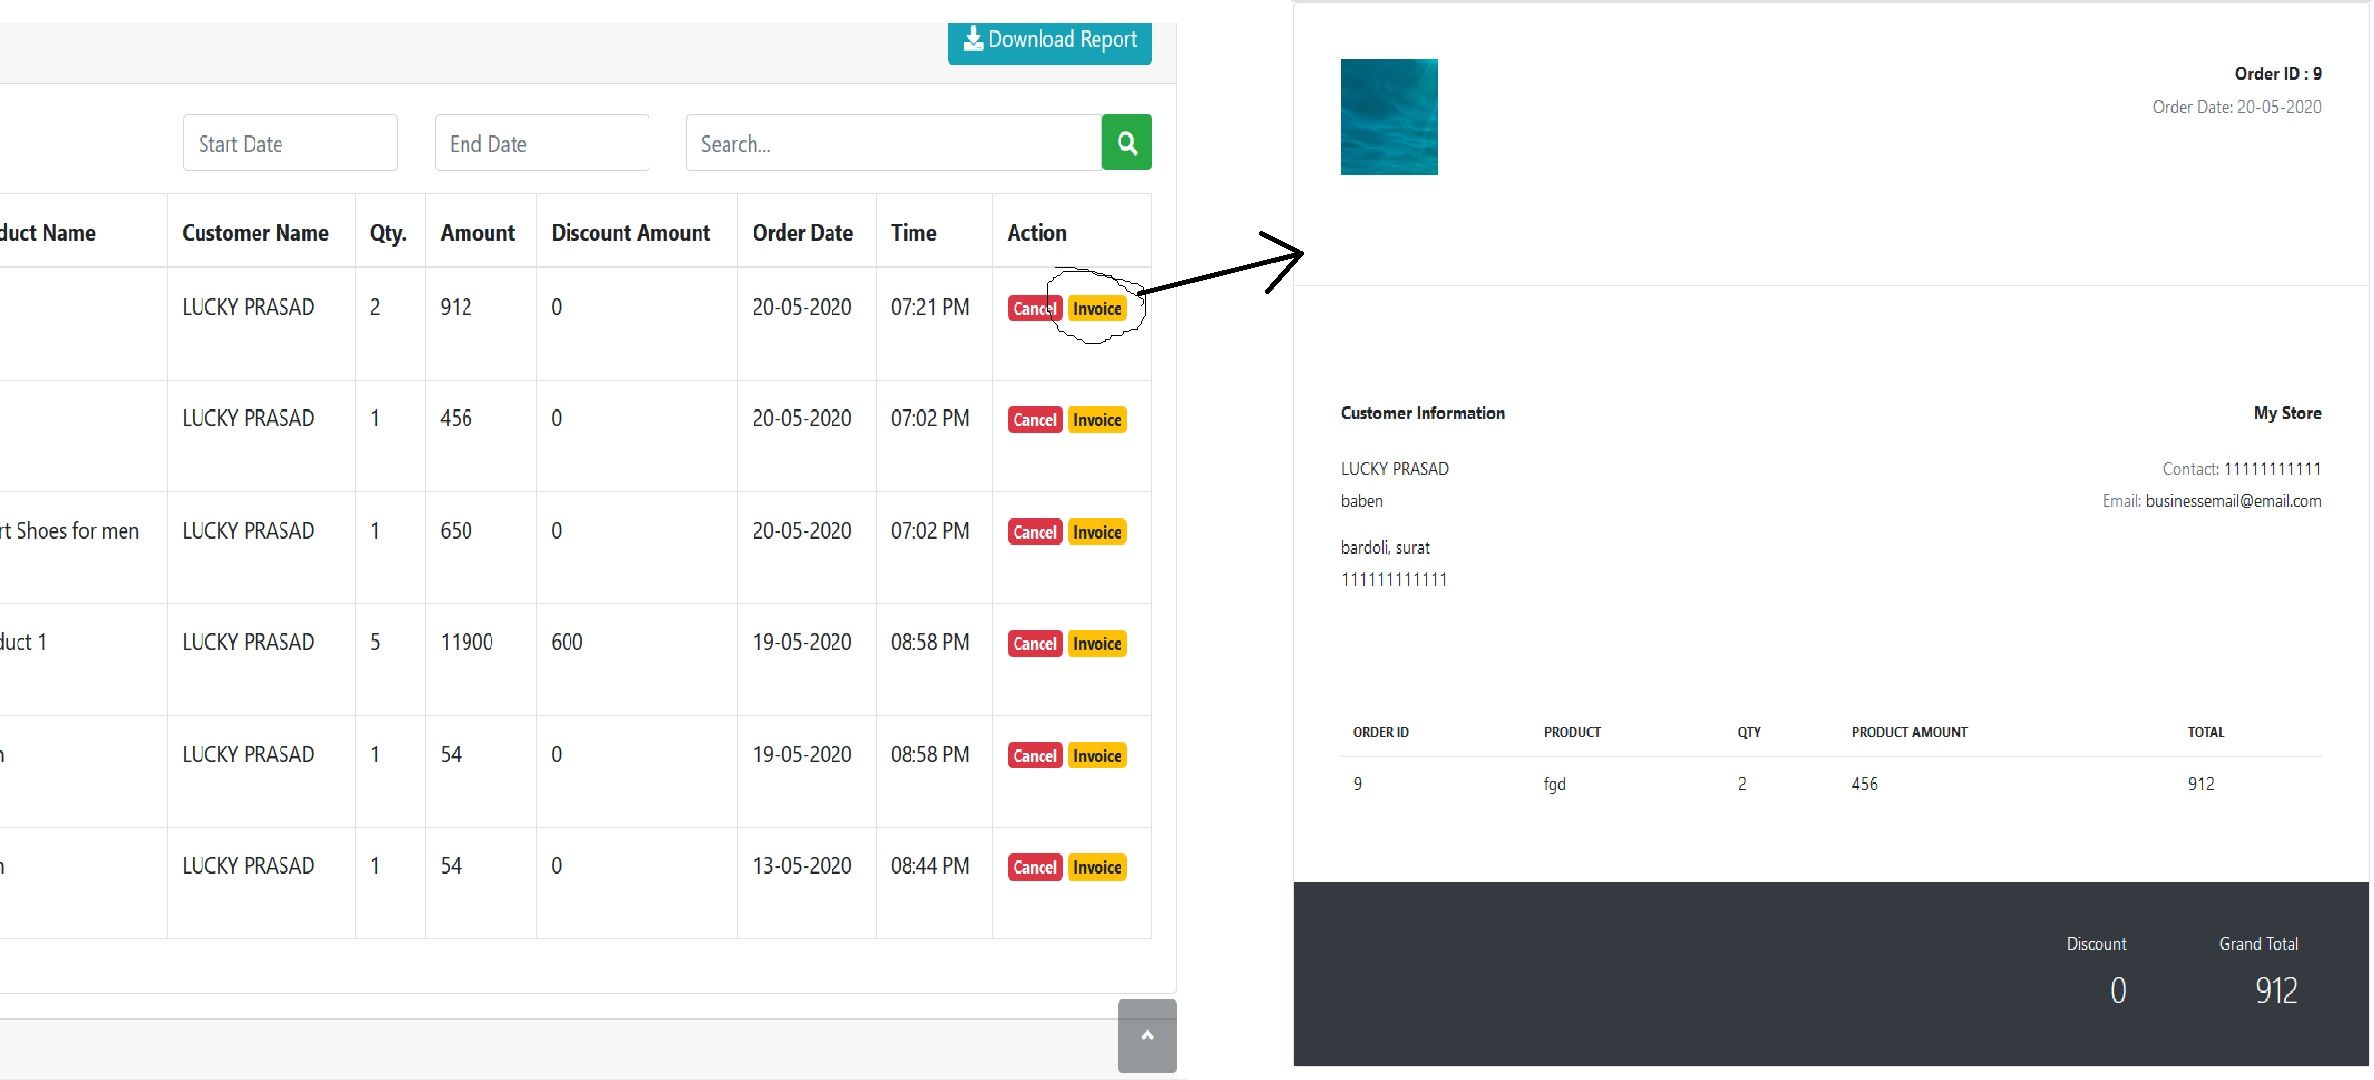Viewport: 2374px width, 1080px height.
Task: Click the businessemail@email.com address
Action: [2232, 501]
